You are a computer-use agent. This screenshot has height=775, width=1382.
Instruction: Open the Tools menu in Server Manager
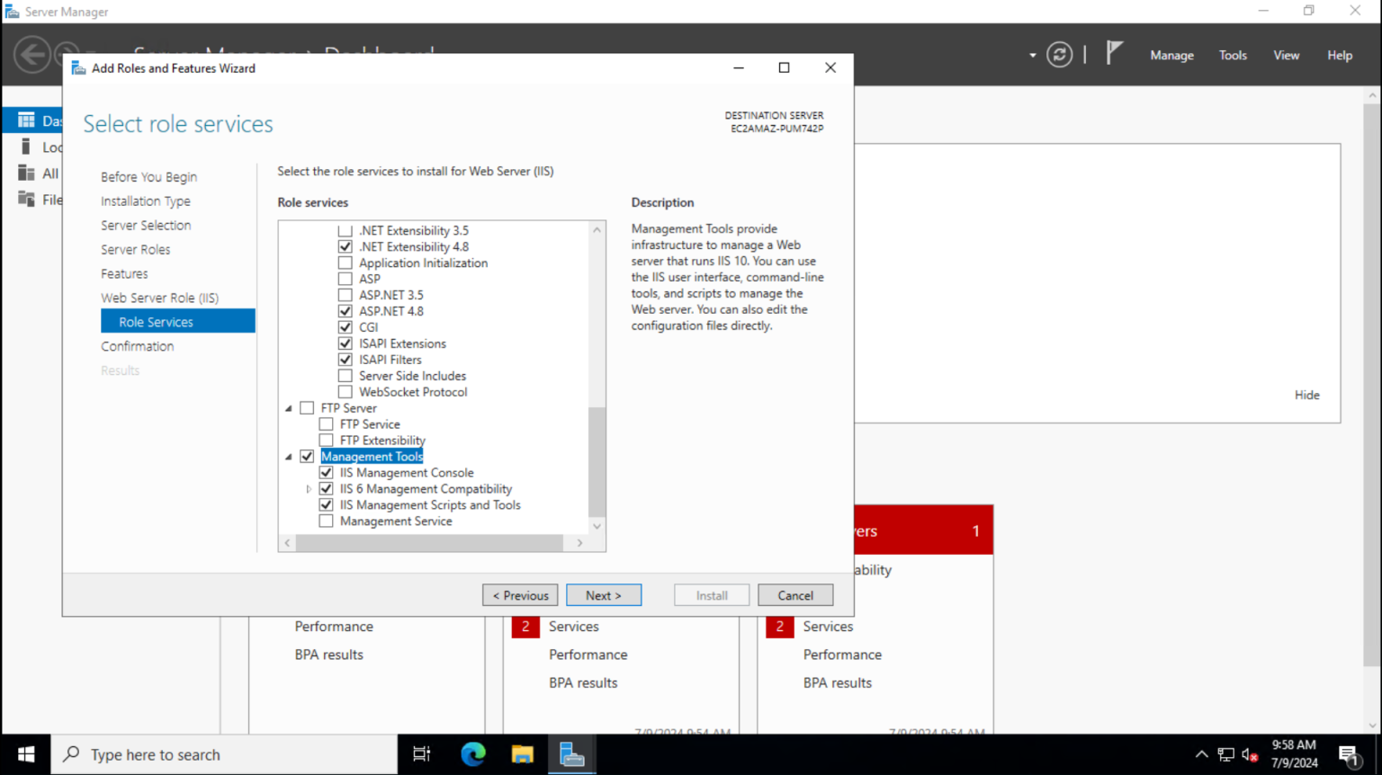pos(1232,55)
